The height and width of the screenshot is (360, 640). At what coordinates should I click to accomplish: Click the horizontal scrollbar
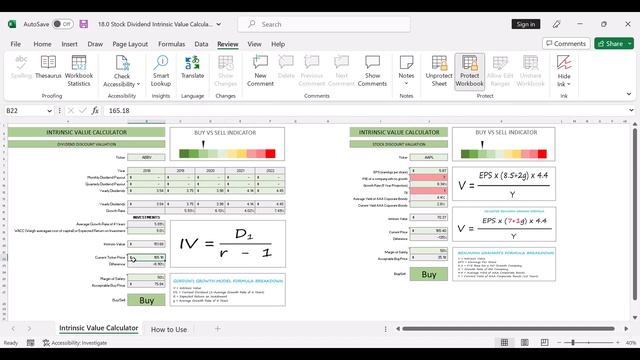point(508,329)
